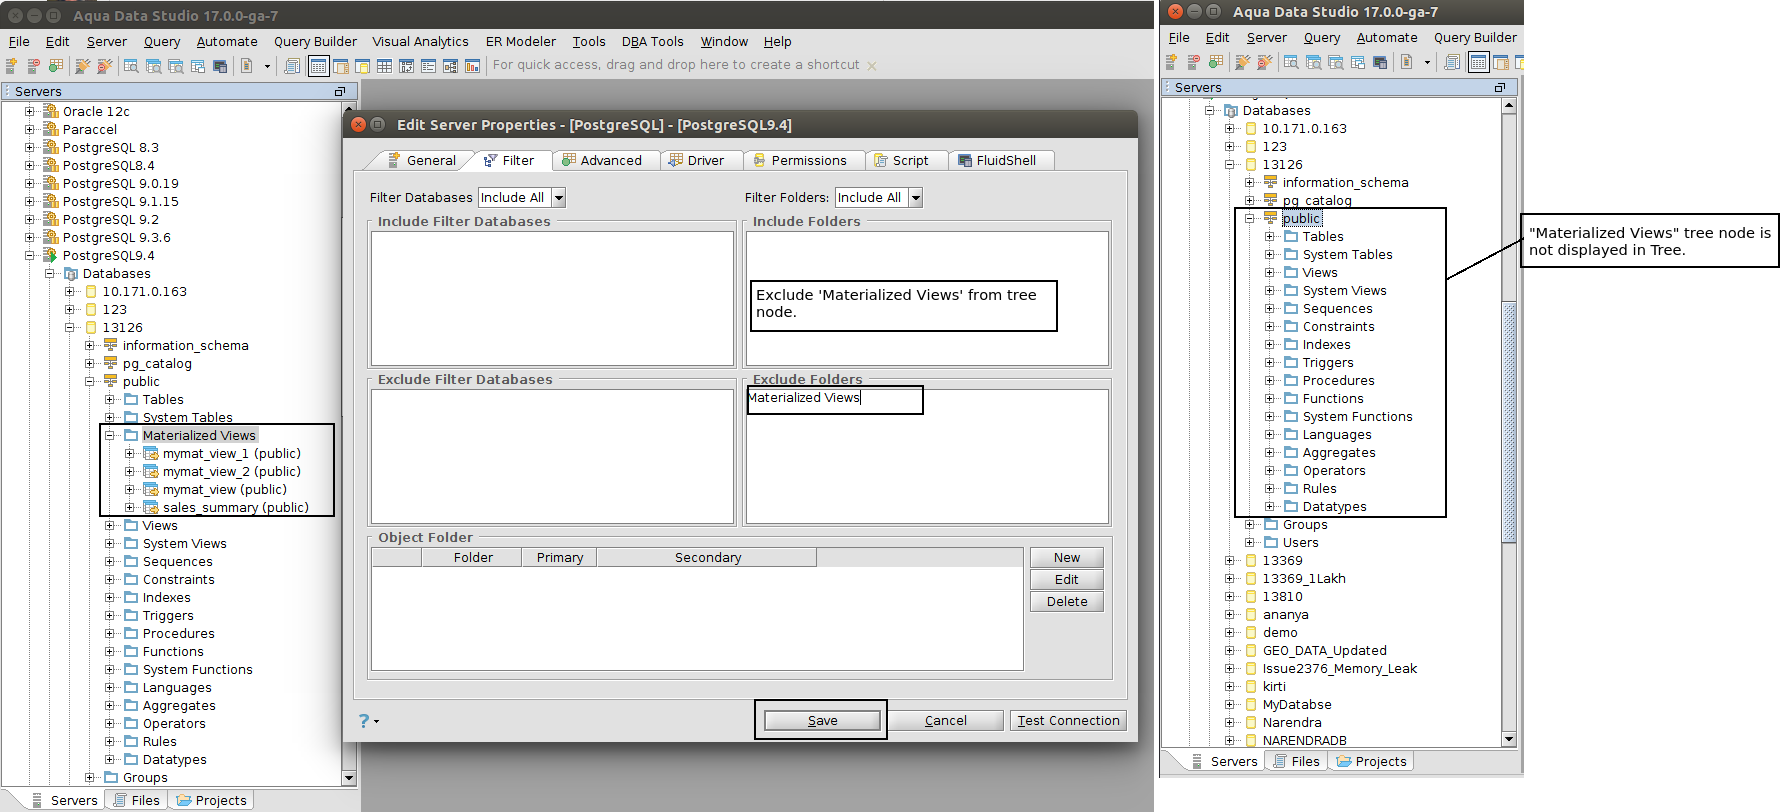Click restore icon on left Servers panel header
Image resolution: width=1782 pixels, height=812 pixels.
340,91
